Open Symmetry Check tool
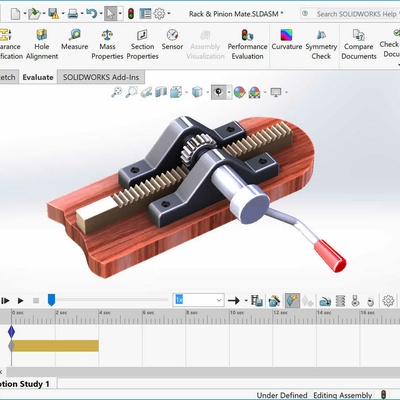 [321, 44]
